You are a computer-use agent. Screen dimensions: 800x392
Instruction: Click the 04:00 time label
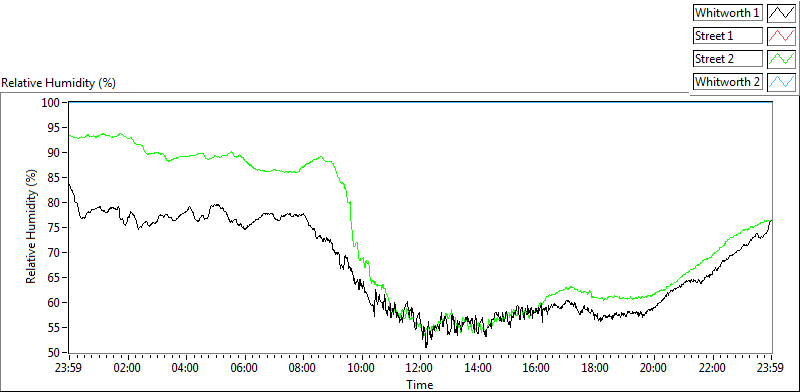click(x=186, y=367)
